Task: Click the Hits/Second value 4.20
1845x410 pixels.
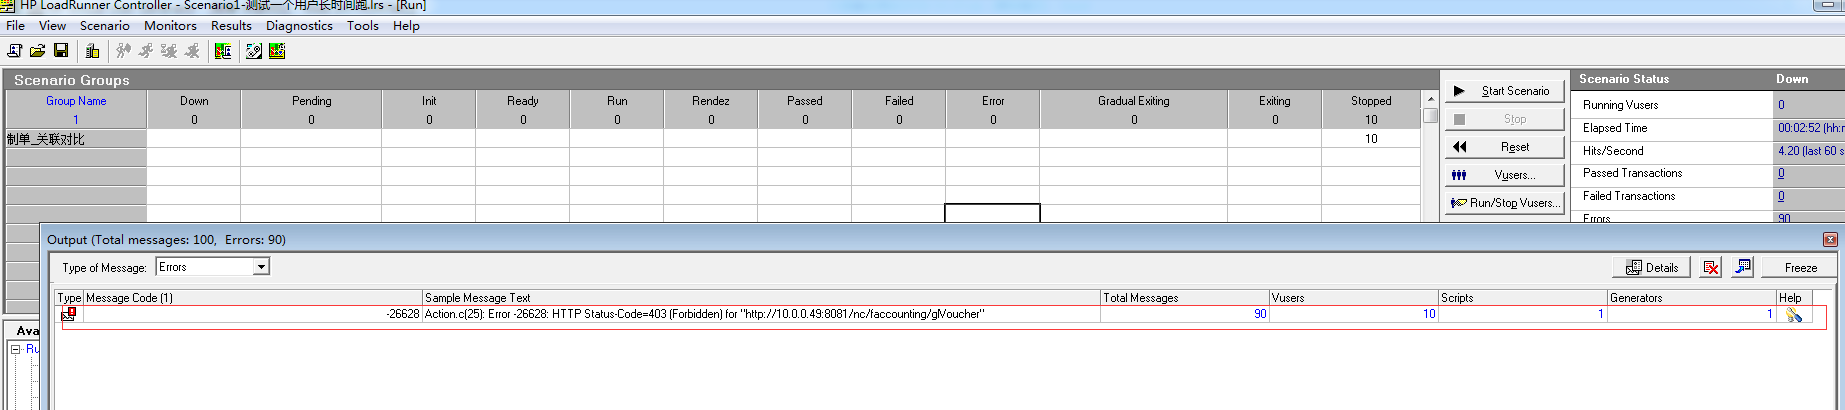Action: pos(1811,151)
